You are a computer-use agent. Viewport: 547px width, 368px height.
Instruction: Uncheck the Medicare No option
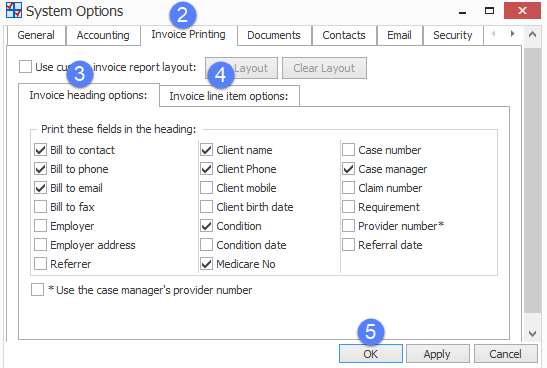point(207,264)
